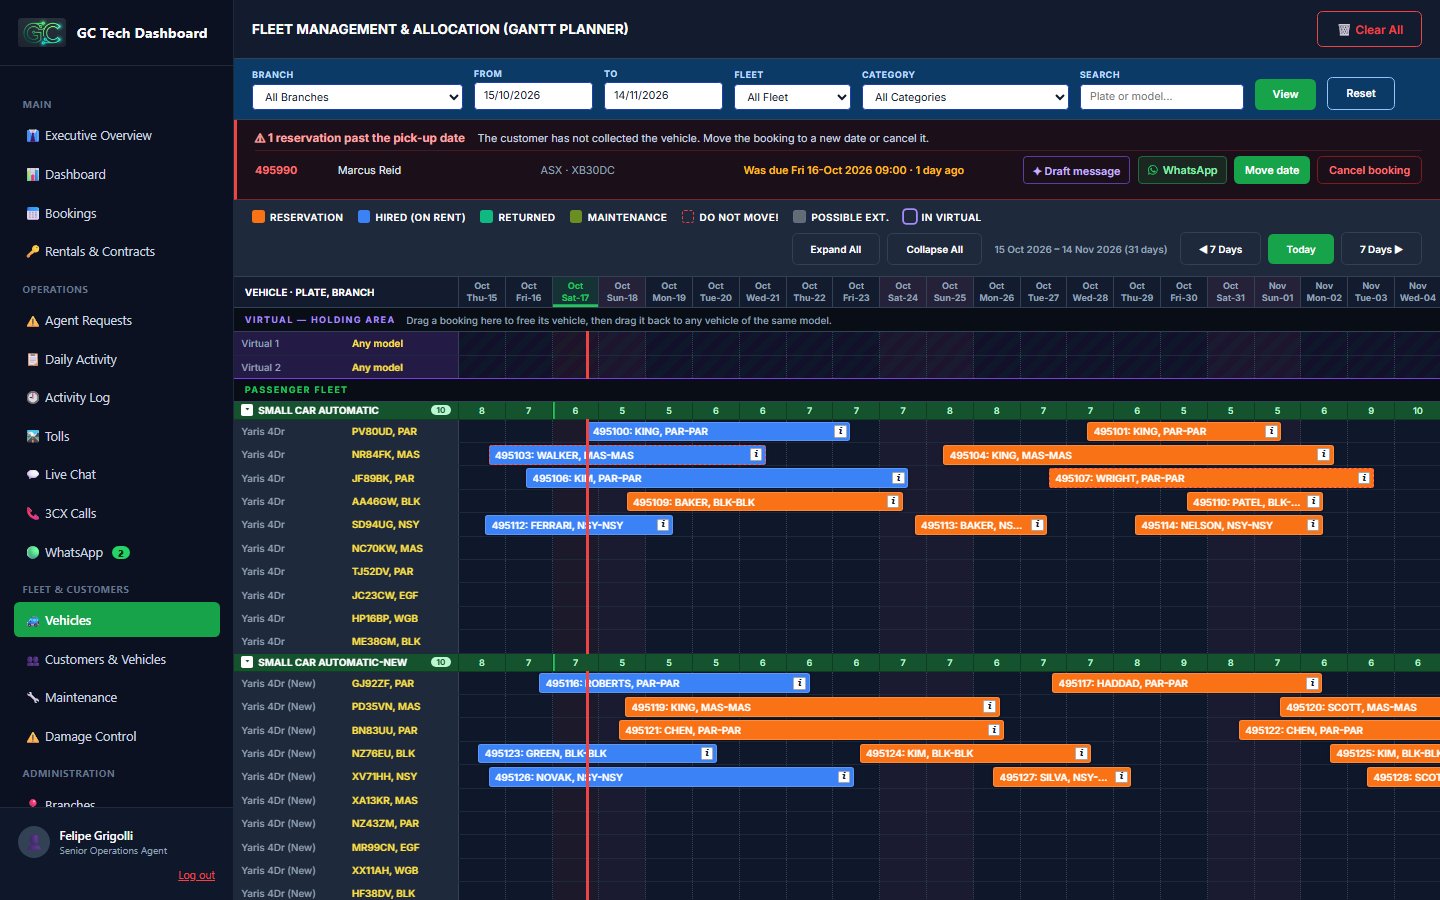Open Bookings calendar icon
This screenshot has height=900, width=1440.
point(33,214)
